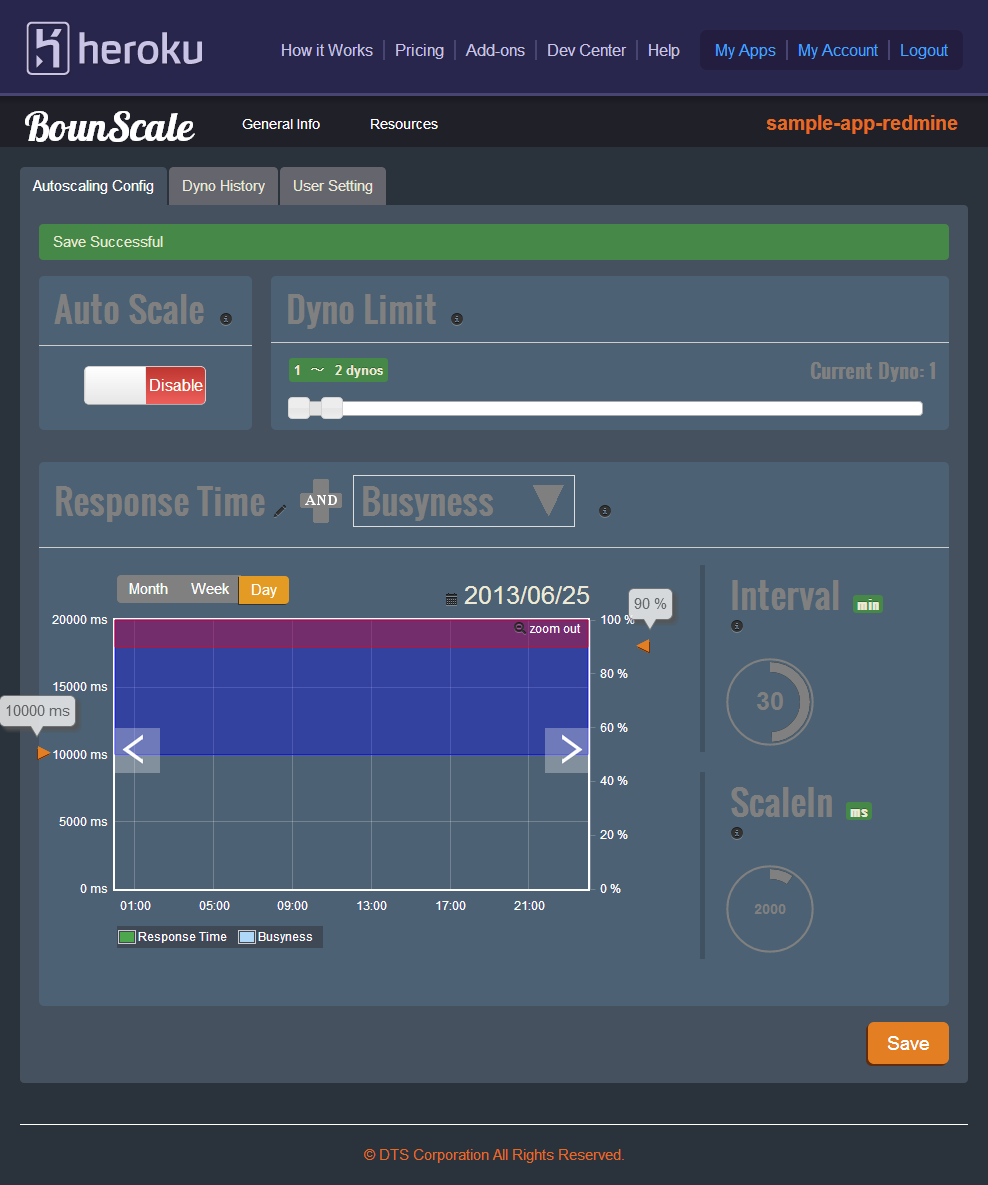Click the 90 % busyness threshold marker arrow
Image resolution: width=988 pixels, height=1185 pixels.
pos(643,645)
